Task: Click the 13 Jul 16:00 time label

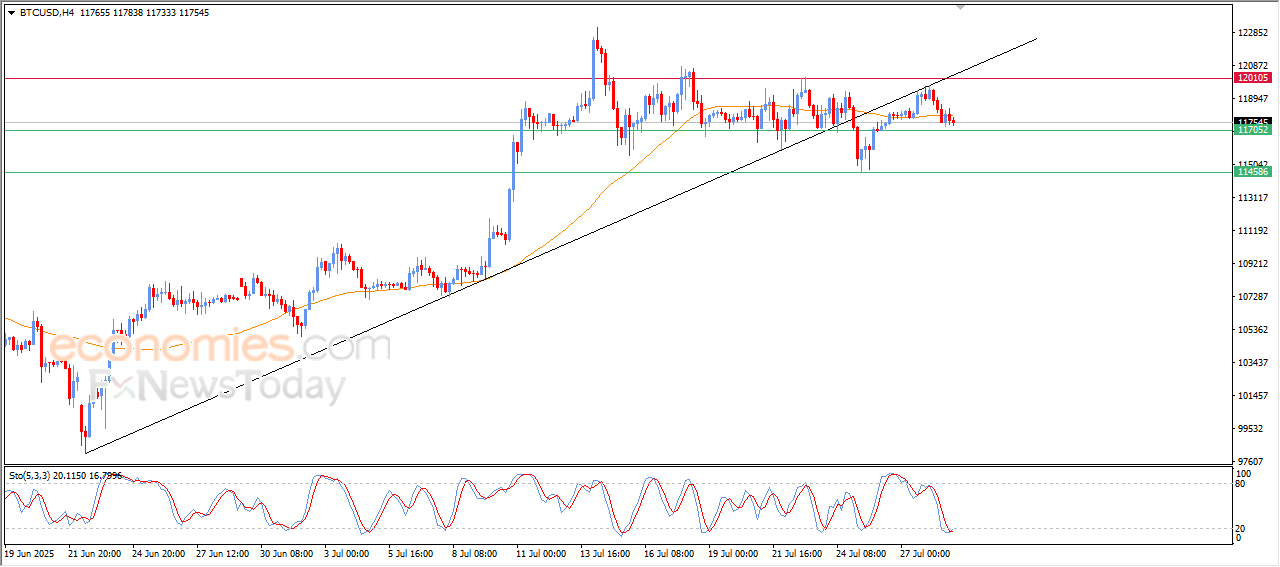Action: click(x=607, y=553)
